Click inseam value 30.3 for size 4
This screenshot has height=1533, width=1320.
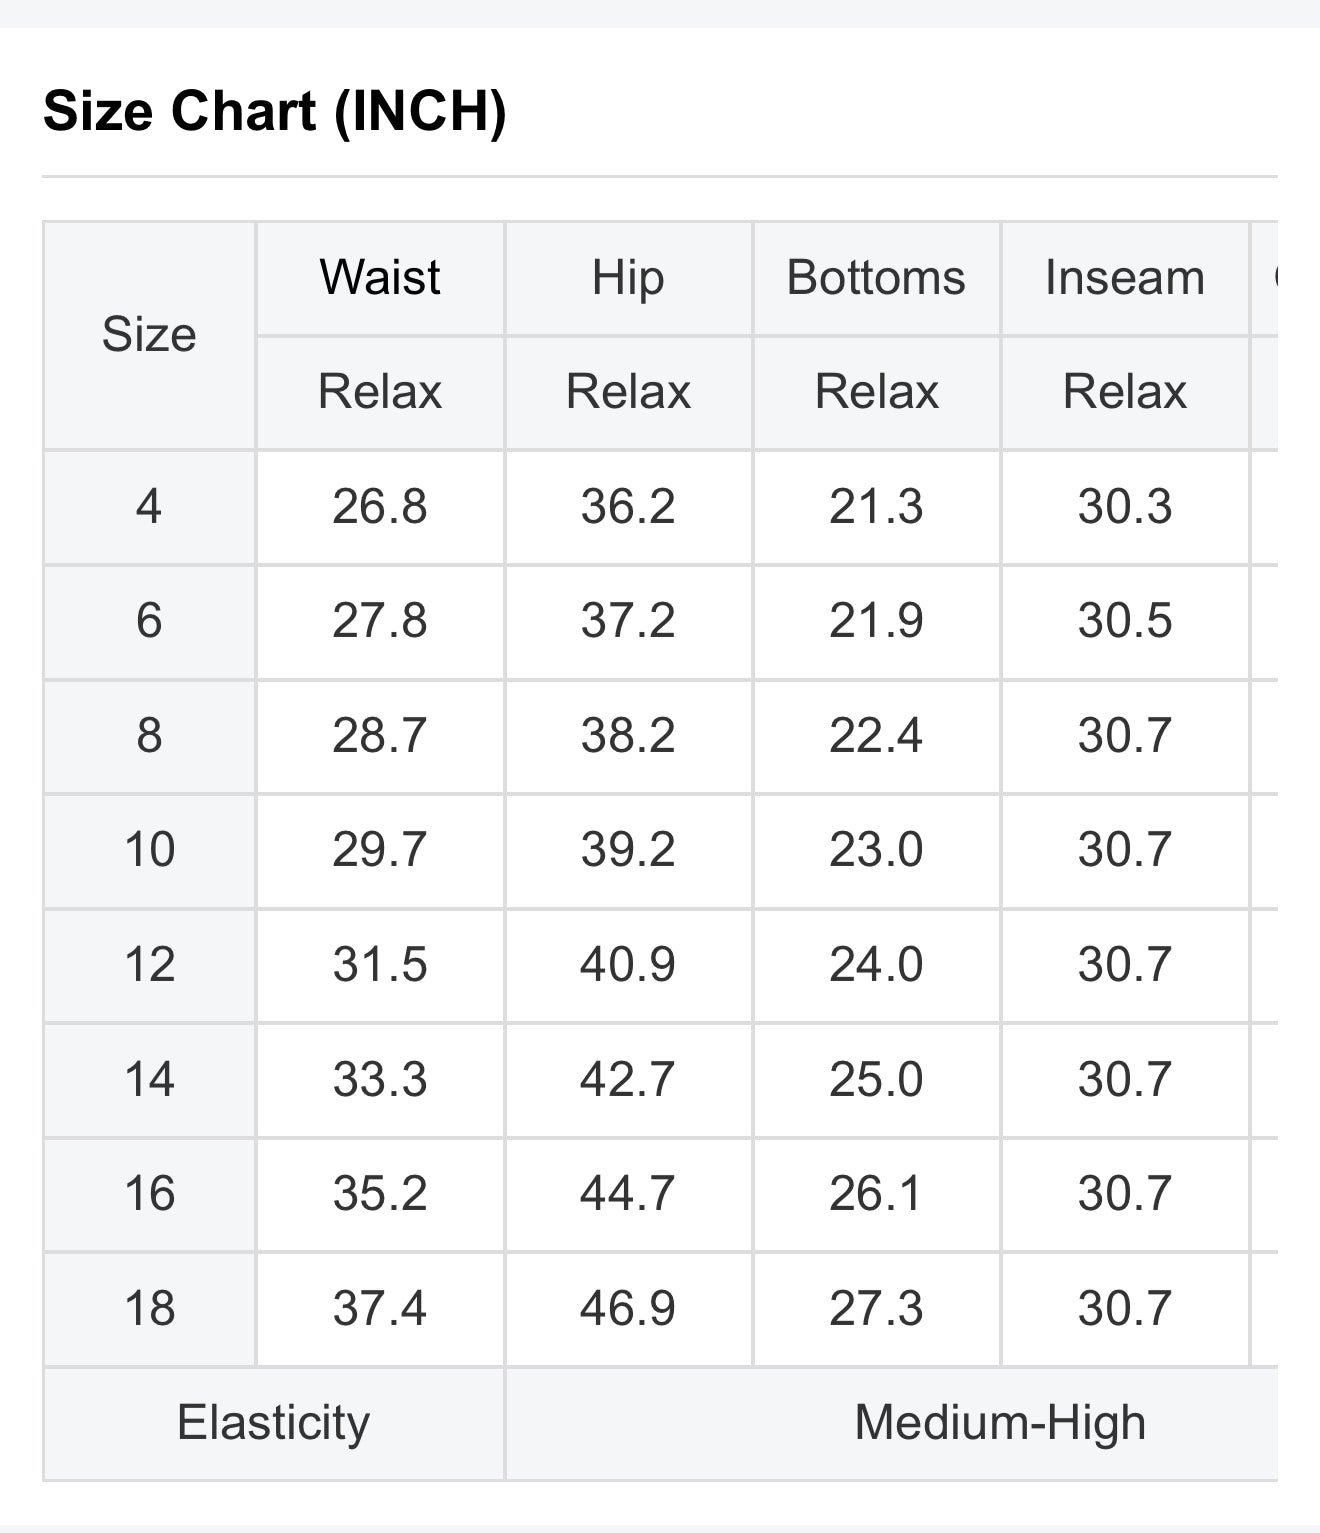1125,506
